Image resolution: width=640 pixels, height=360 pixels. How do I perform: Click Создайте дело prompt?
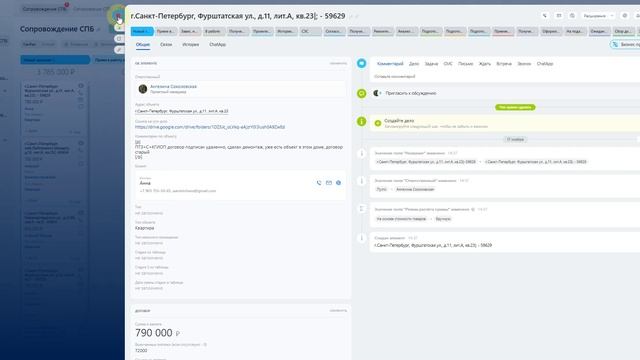point(399,121)
